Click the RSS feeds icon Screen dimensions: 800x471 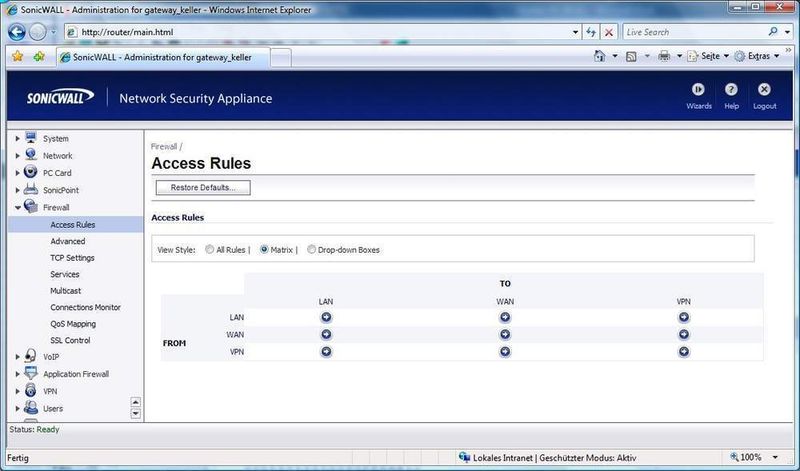(631, 56)
